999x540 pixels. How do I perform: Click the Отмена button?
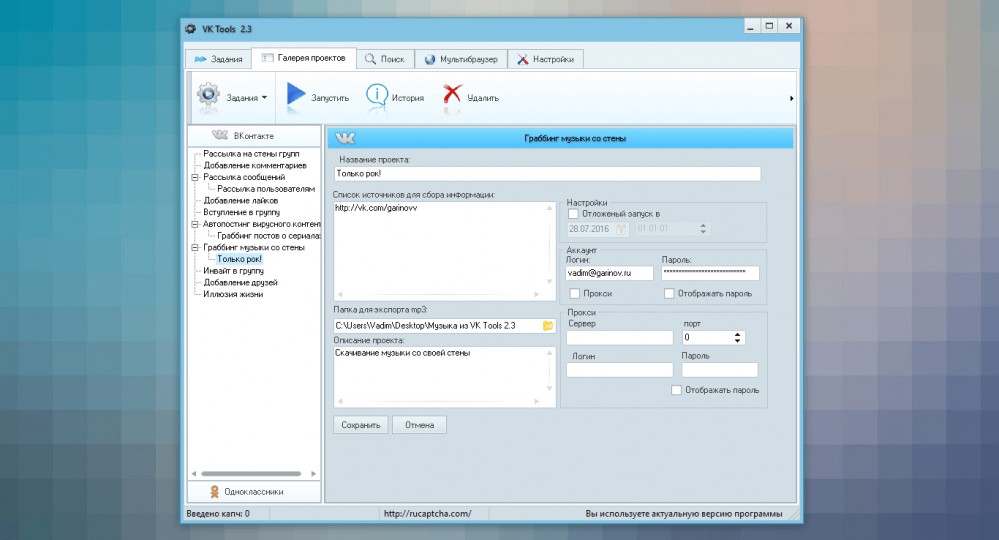[x=419, y=425]
